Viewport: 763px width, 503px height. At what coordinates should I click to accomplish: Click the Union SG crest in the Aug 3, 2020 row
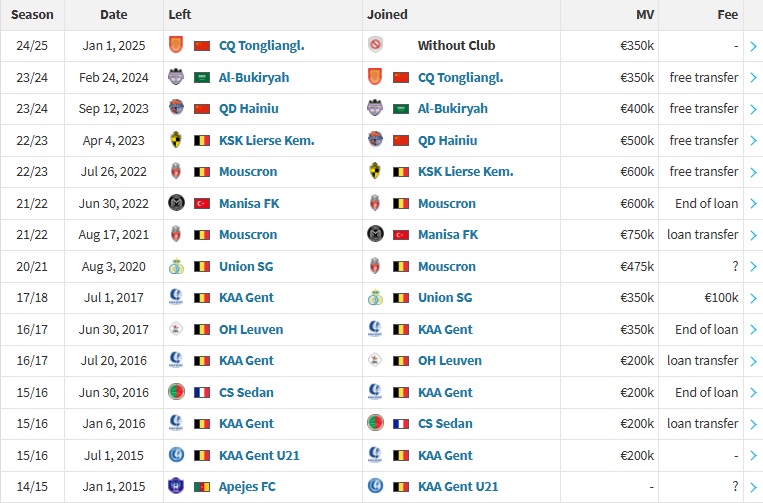tap(176, 266)
